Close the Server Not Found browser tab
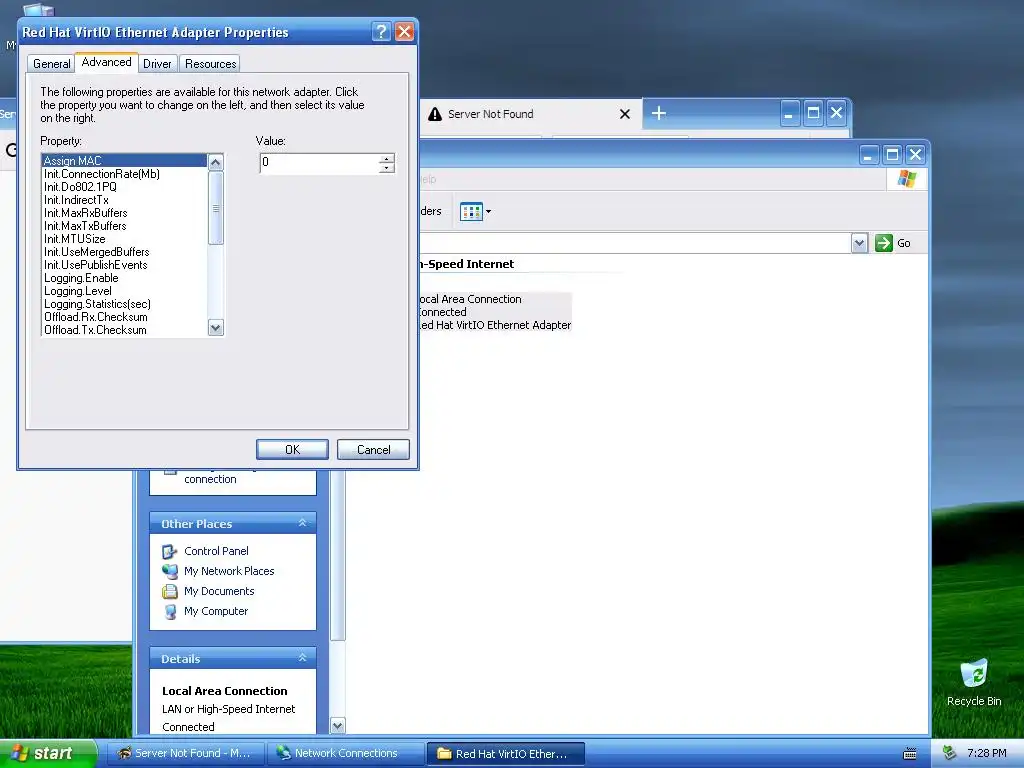This screenshot has width=1024, height=768. (x=625, y=114)
